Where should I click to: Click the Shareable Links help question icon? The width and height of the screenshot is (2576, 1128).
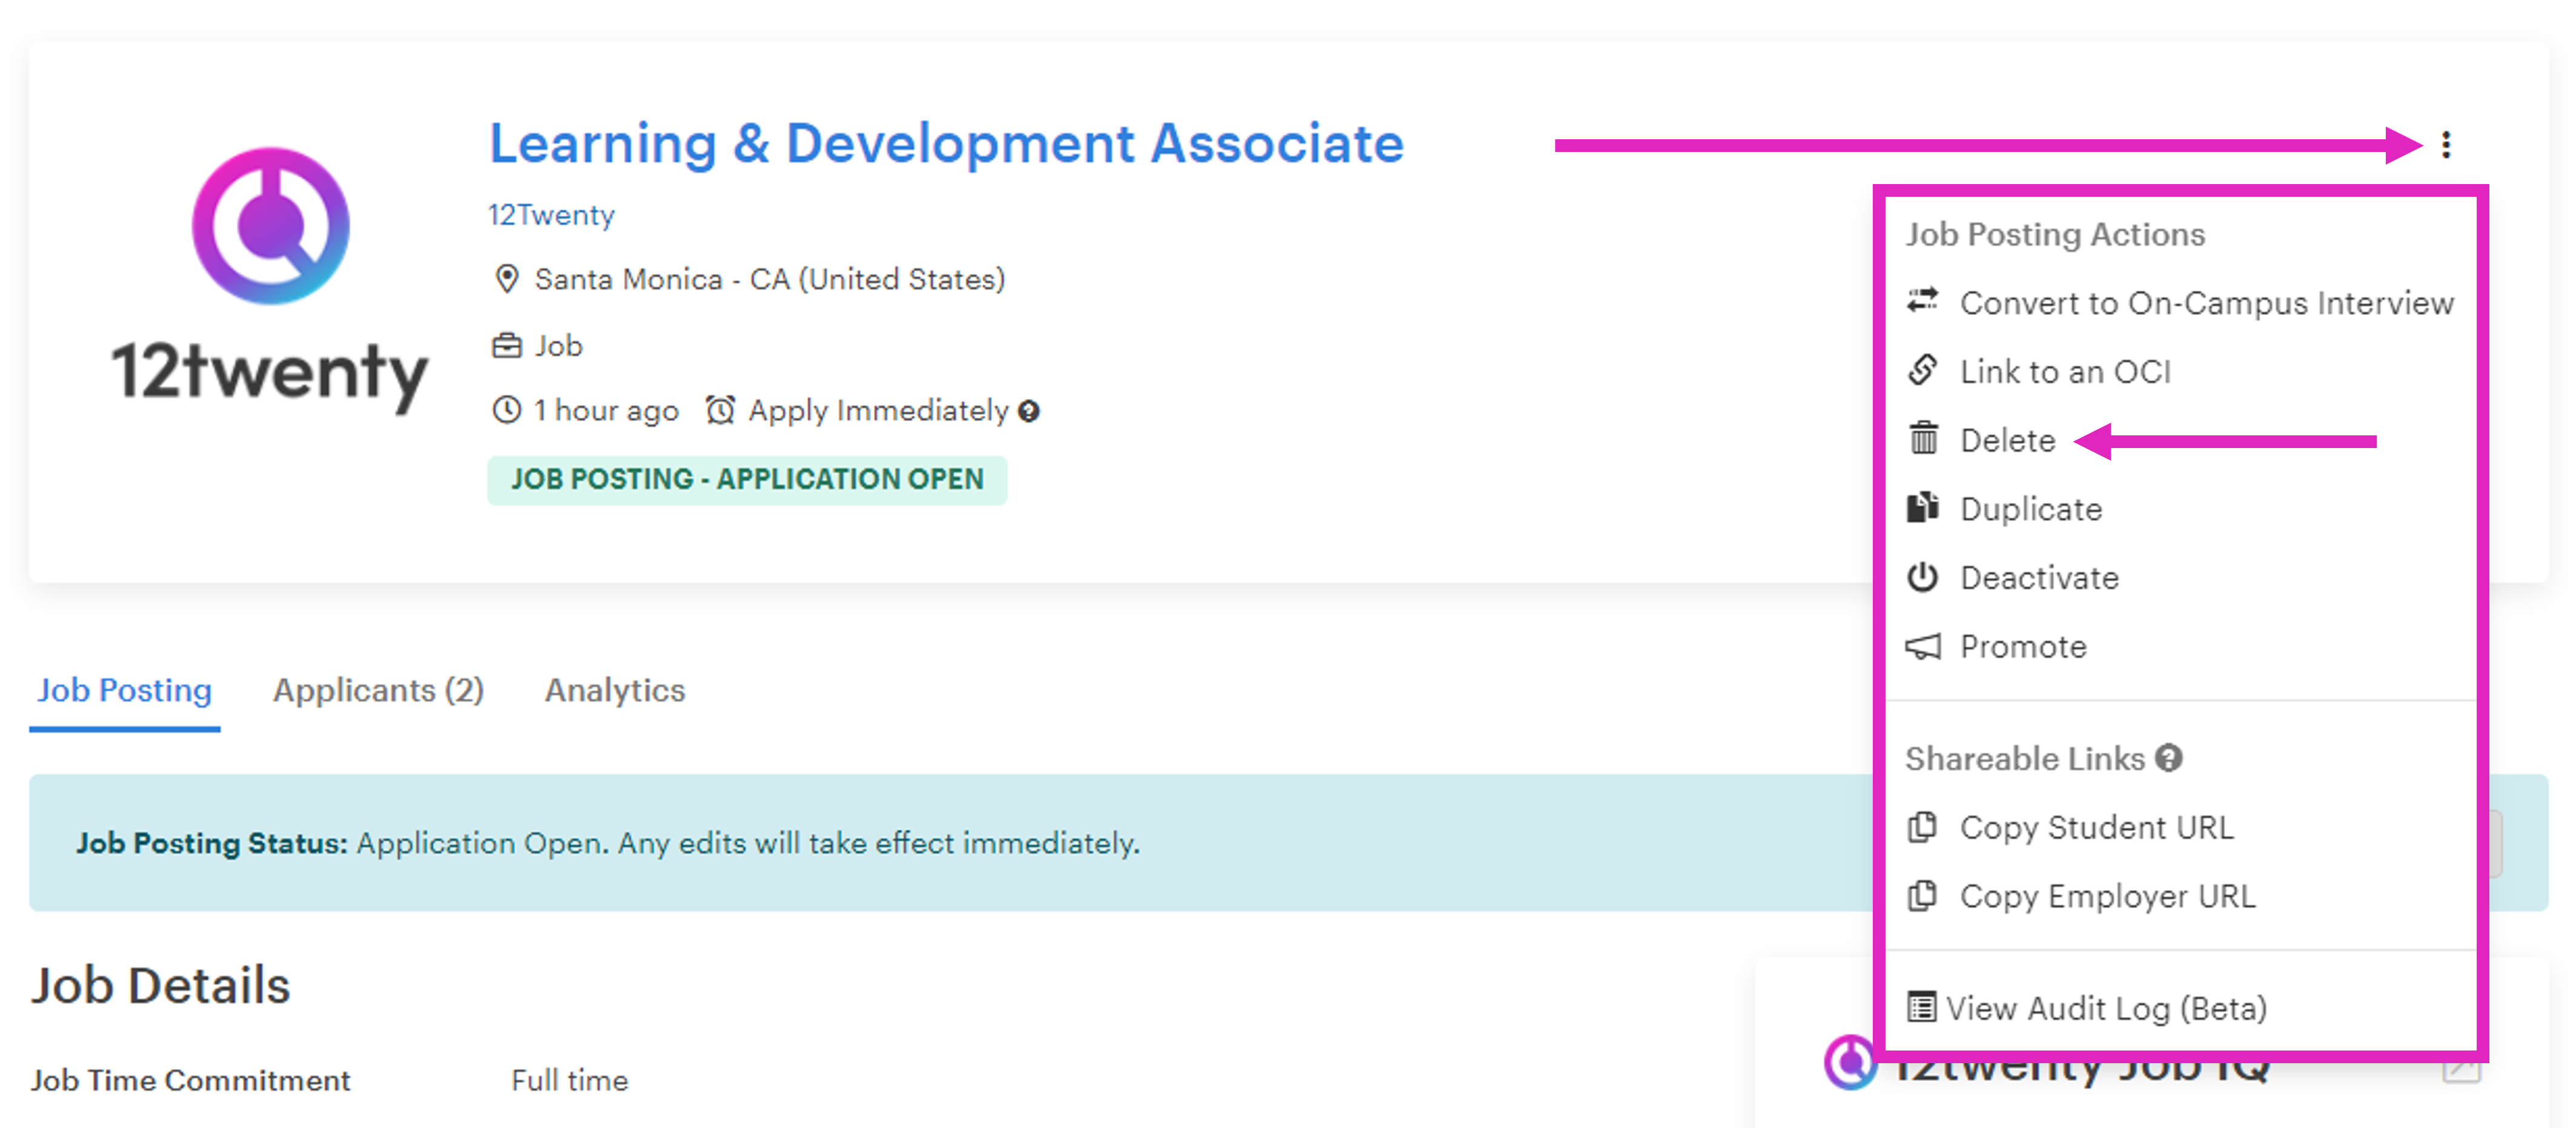point(2168,758)
